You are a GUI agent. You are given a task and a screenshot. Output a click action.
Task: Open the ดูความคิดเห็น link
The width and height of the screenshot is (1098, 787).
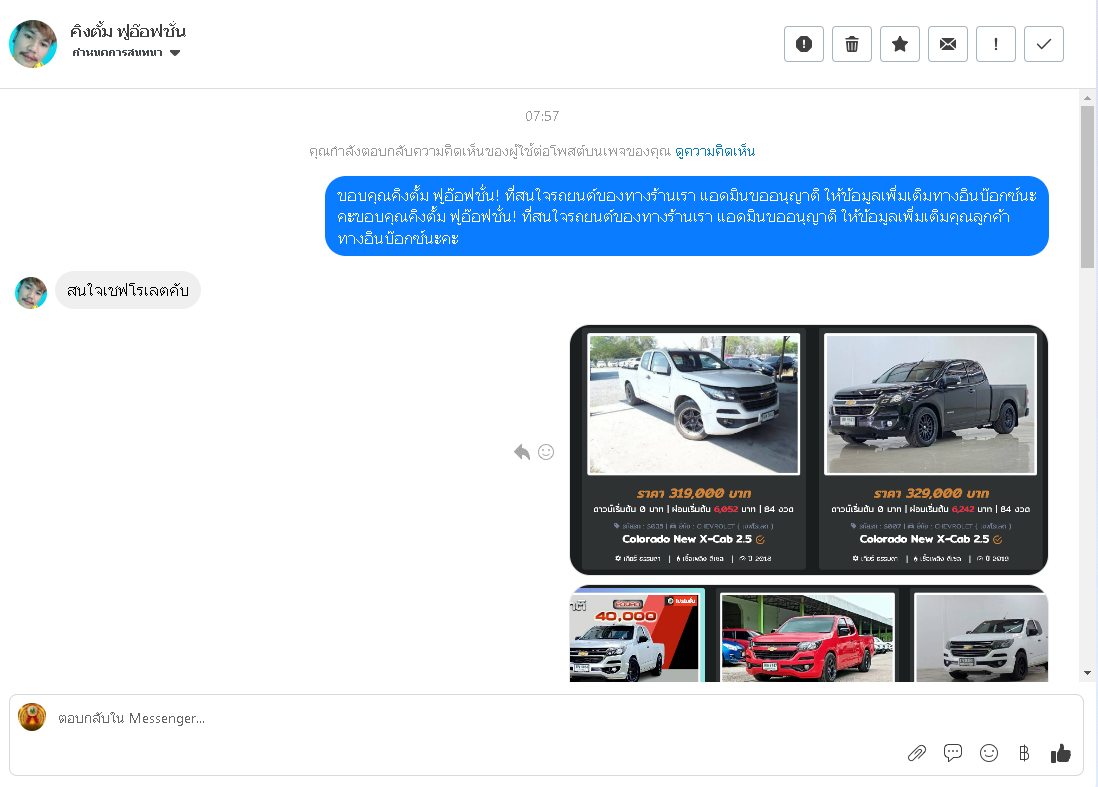pos(714,151)
